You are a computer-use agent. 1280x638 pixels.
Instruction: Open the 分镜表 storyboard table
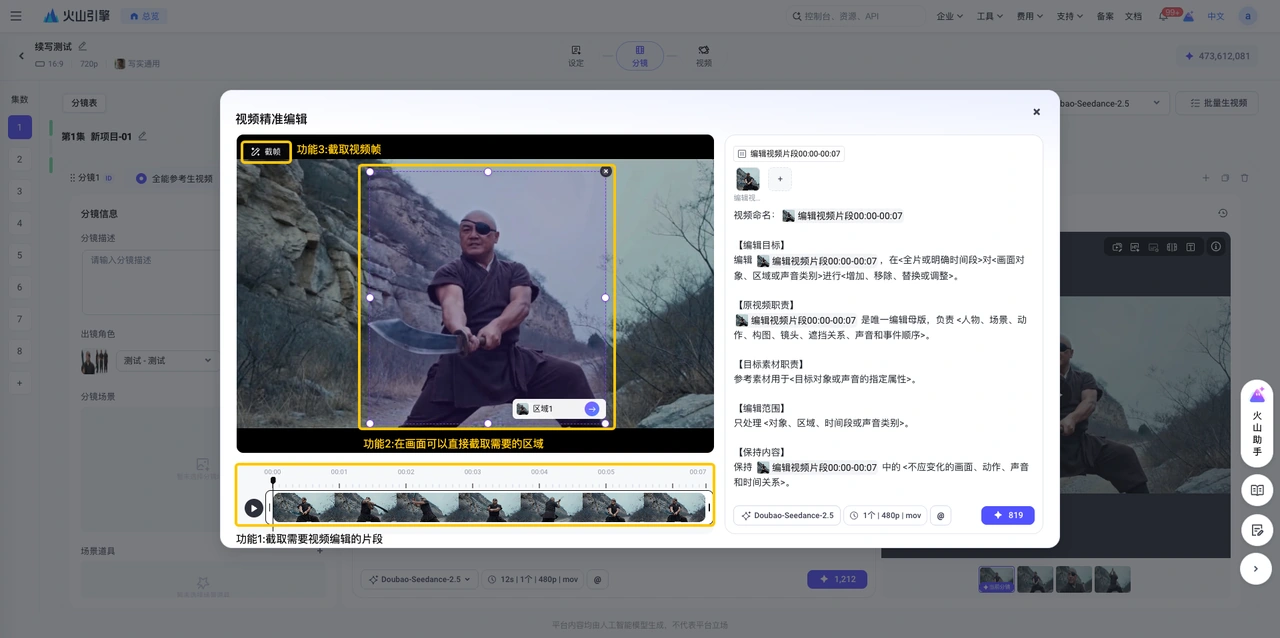pos(84,103)
